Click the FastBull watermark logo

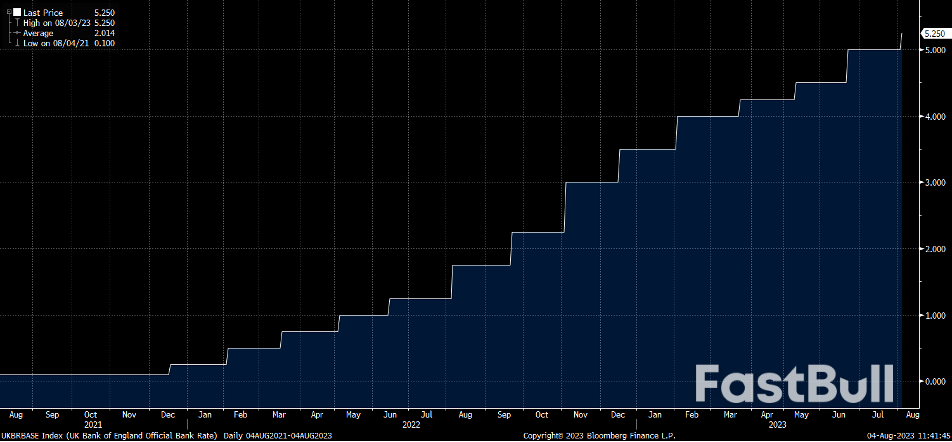[x=794, y=384]
